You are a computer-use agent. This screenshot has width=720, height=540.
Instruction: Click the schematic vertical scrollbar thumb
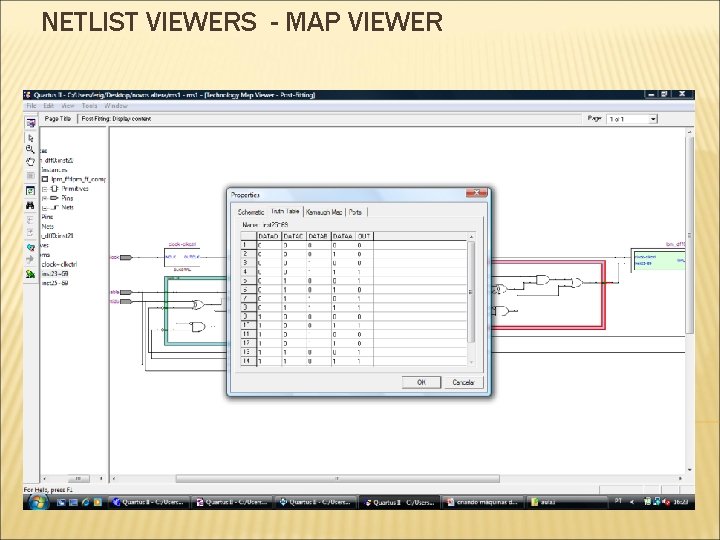689,235
